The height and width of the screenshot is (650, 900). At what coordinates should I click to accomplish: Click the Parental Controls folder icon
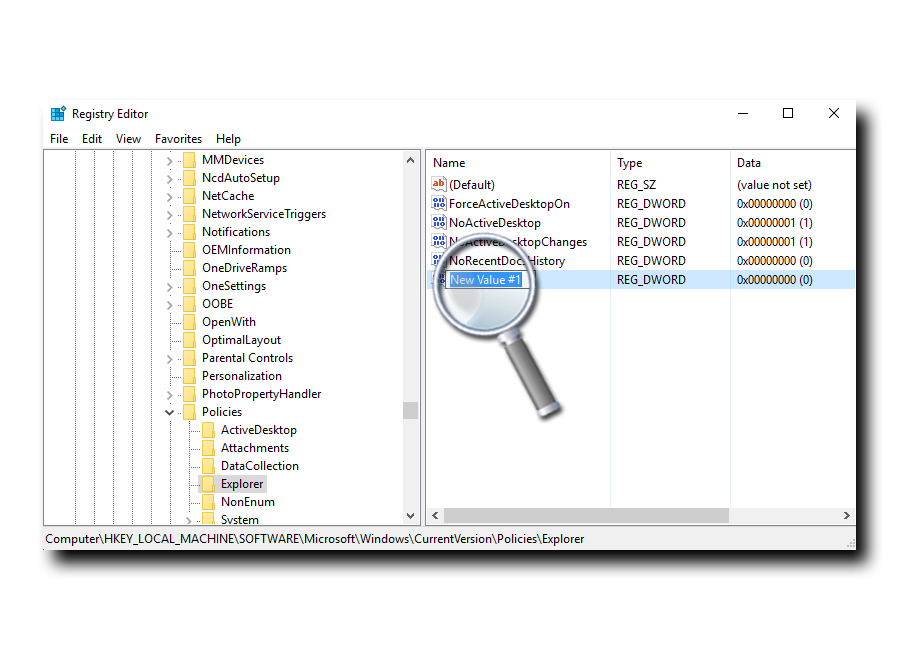click(189, 358)
